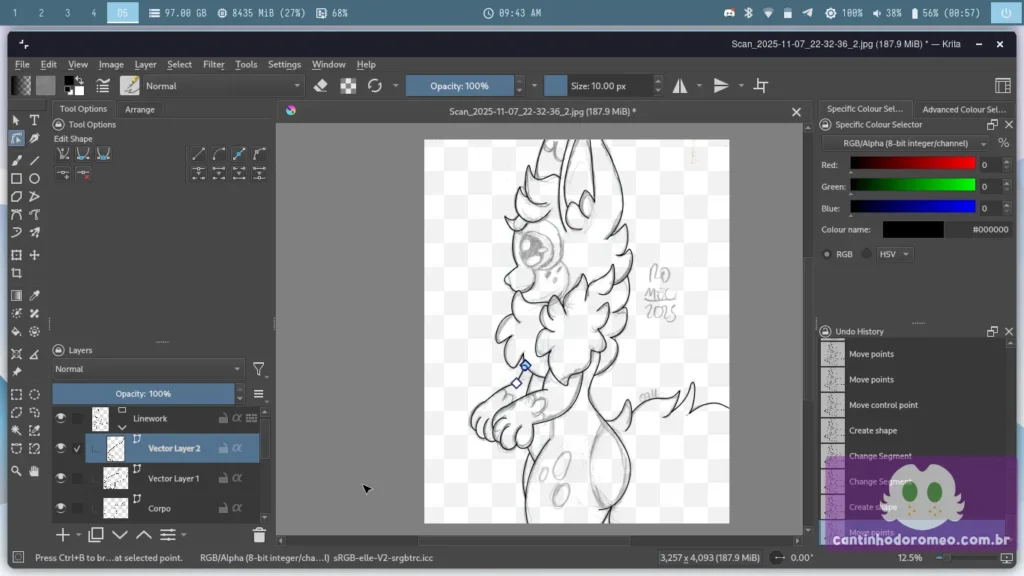Open the Filter menu
Viewport: 1024px width, 576px height.
coord(214,64)
